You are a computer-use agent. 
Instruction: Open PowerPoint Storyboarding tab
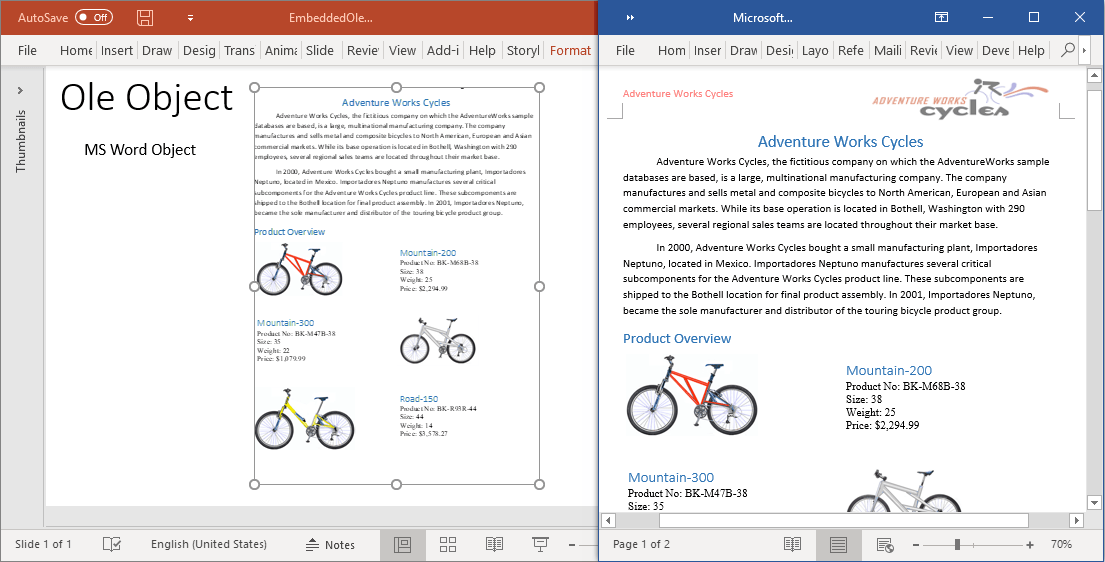[523, 50]
